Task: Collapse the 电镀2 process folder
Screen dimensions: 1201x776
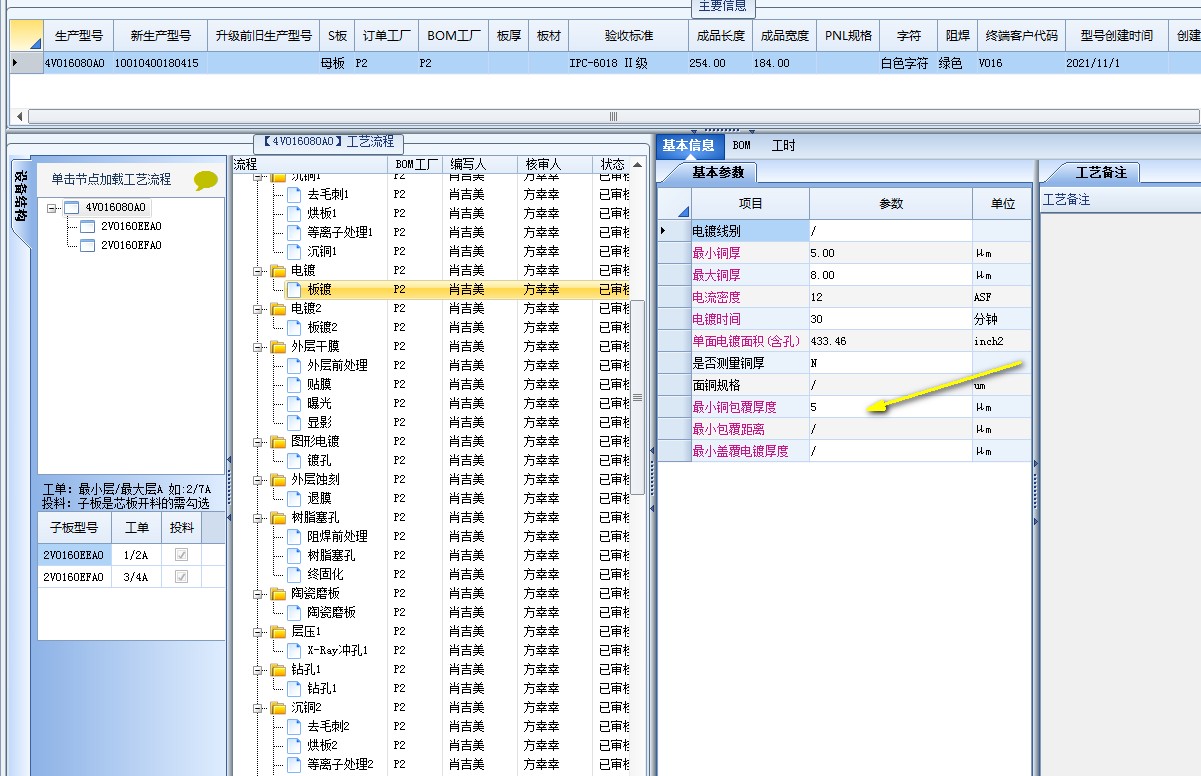Action: 260,309
